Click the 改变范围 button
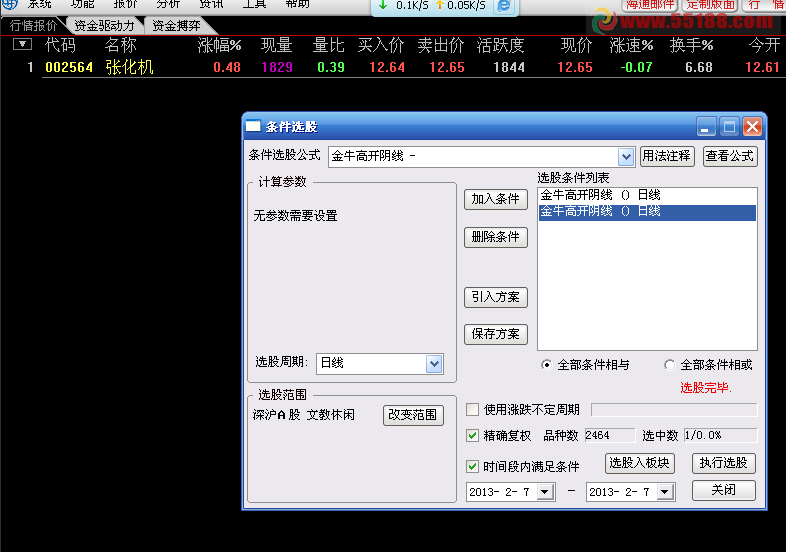This screenshot has height=552, width=786. [x=413, y=415]
